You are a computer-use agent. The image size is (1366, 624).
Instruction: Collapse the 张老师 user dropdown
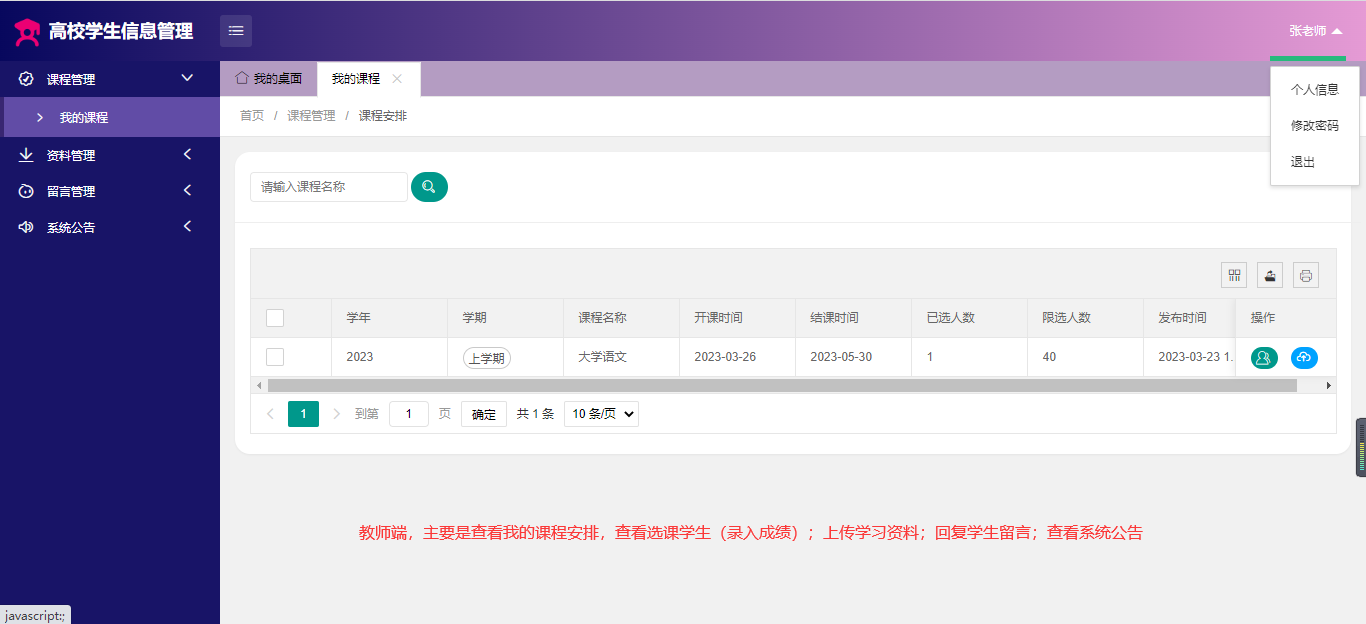point(1315,31)
